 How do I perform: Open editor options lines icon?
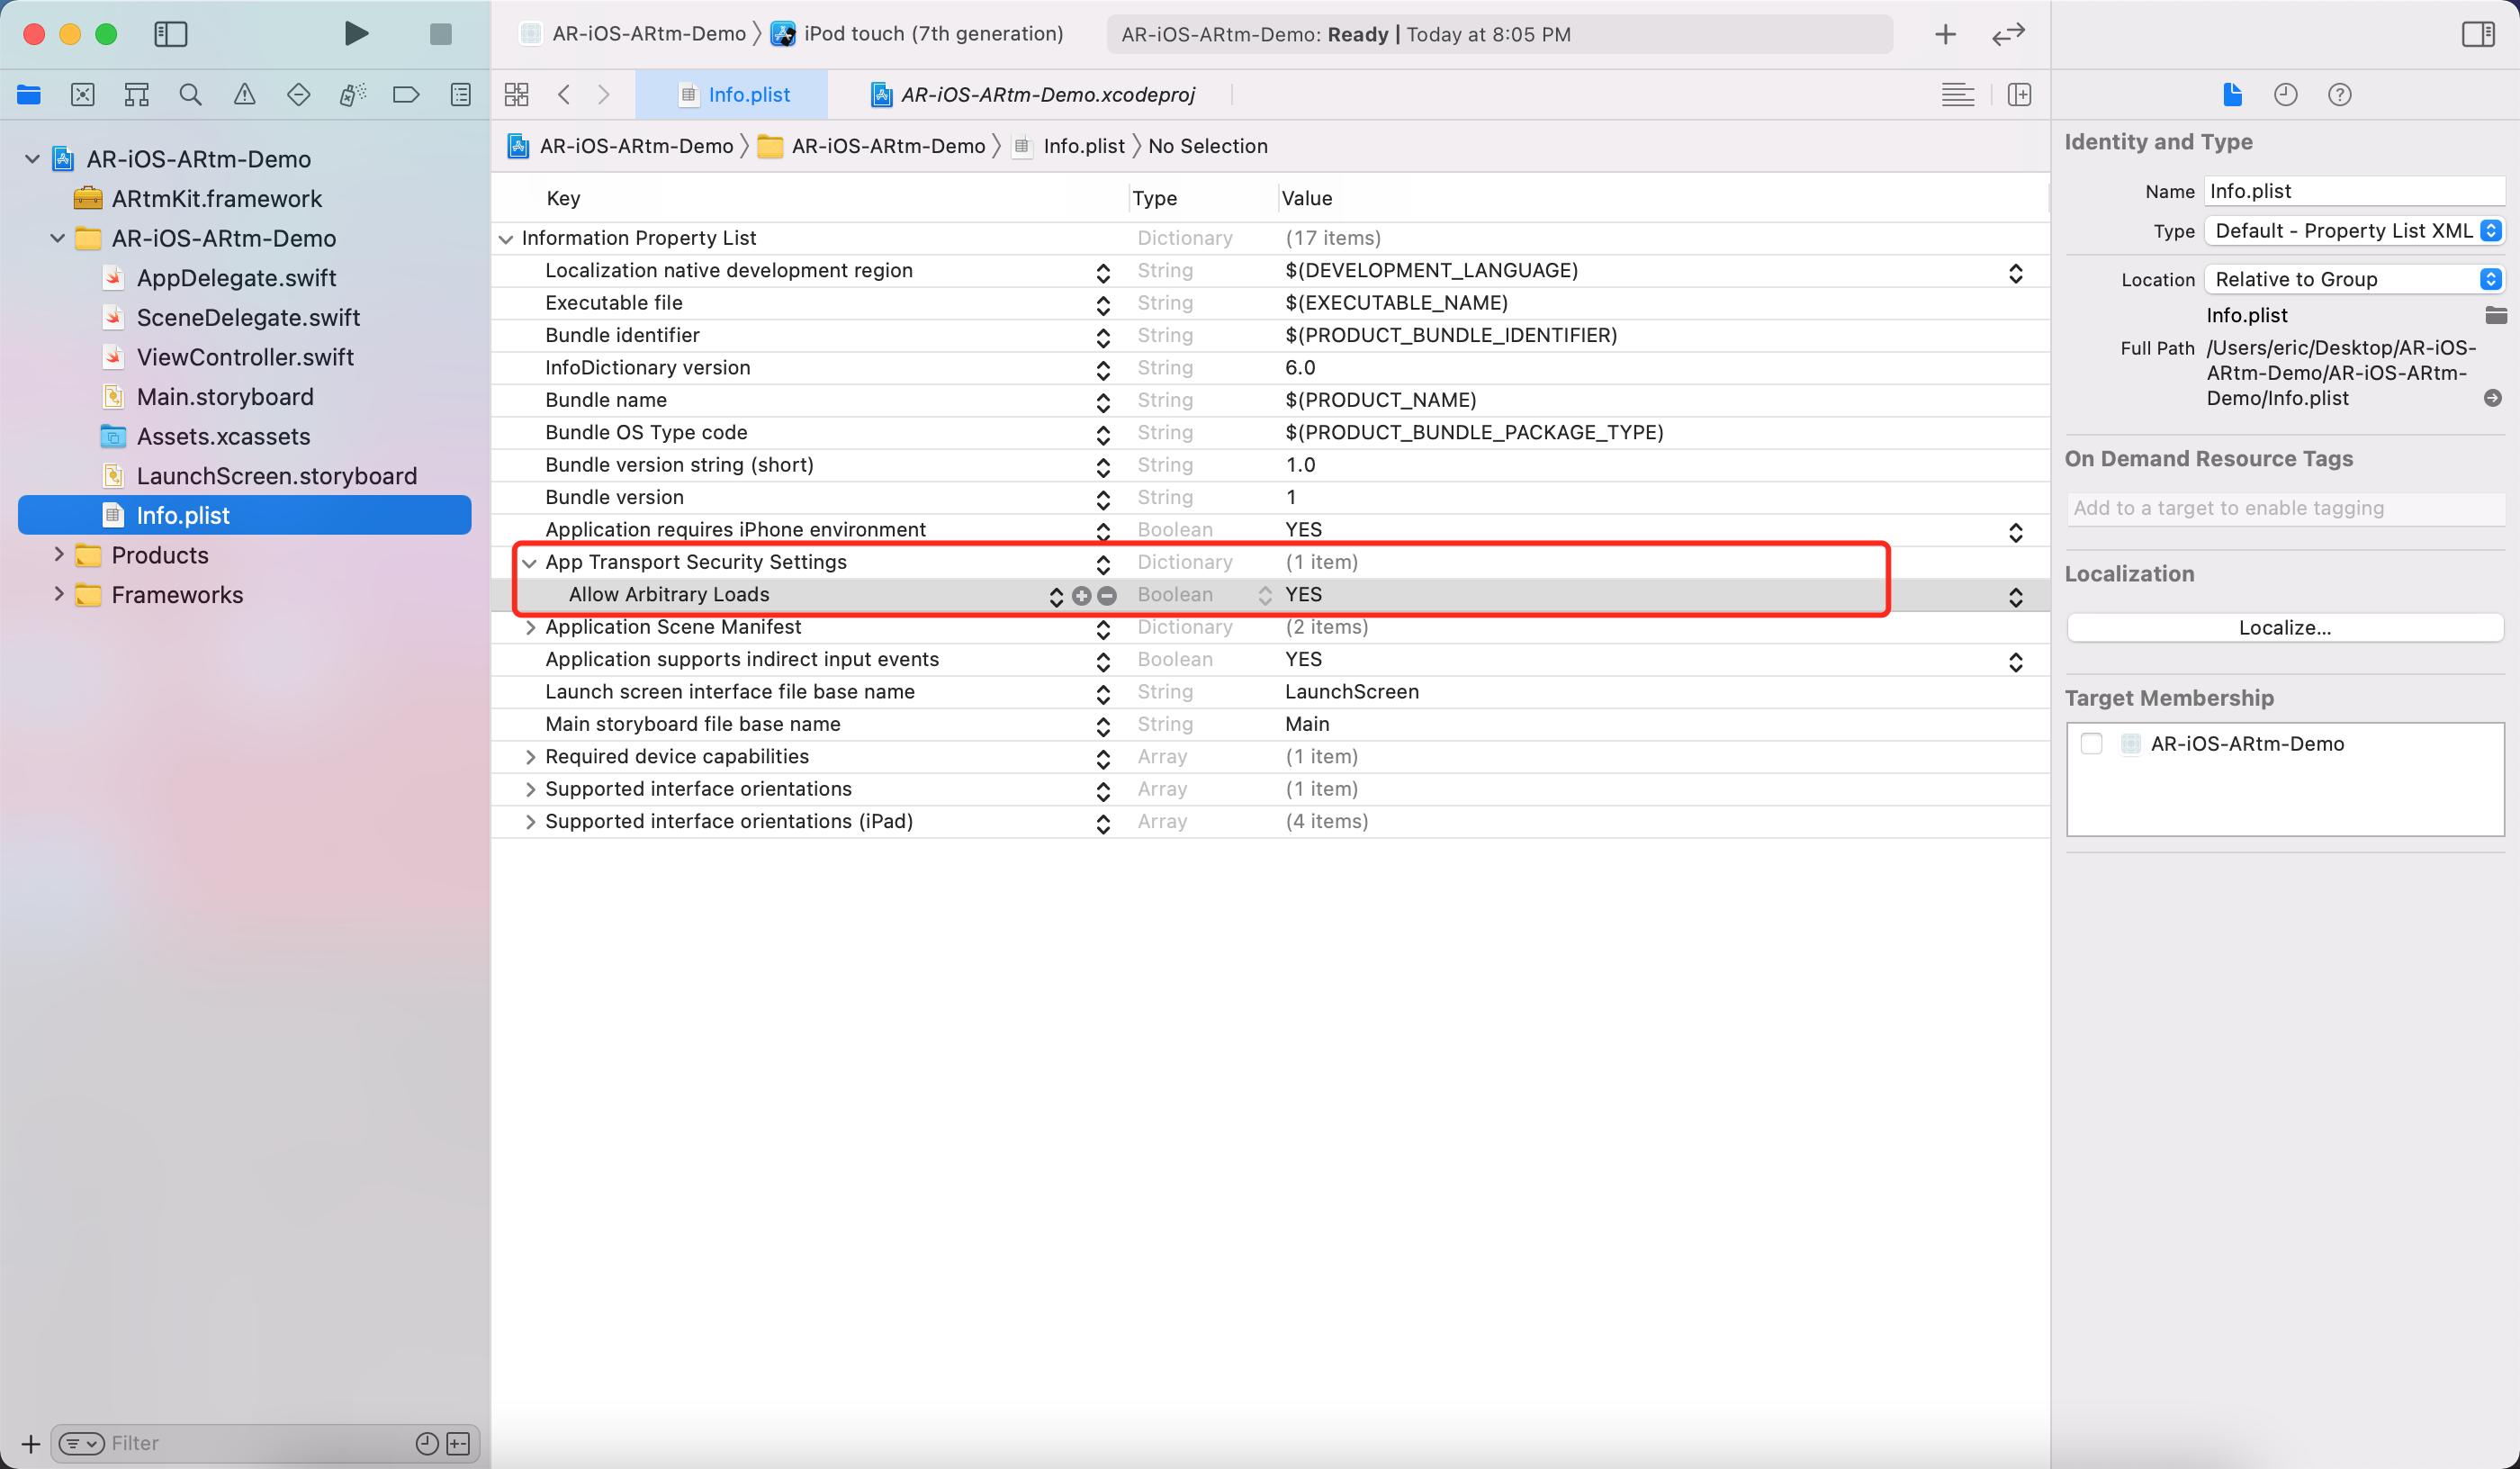pyautogui.click(x=1957, y=95)
